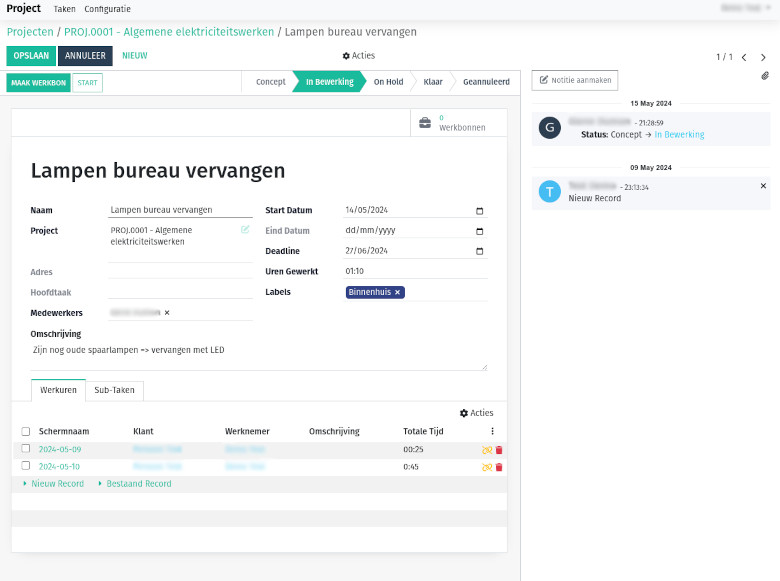780x581 pixels.
Task: Unlink the 2024-05-09 werkuren row
Action: click(487, 450)
